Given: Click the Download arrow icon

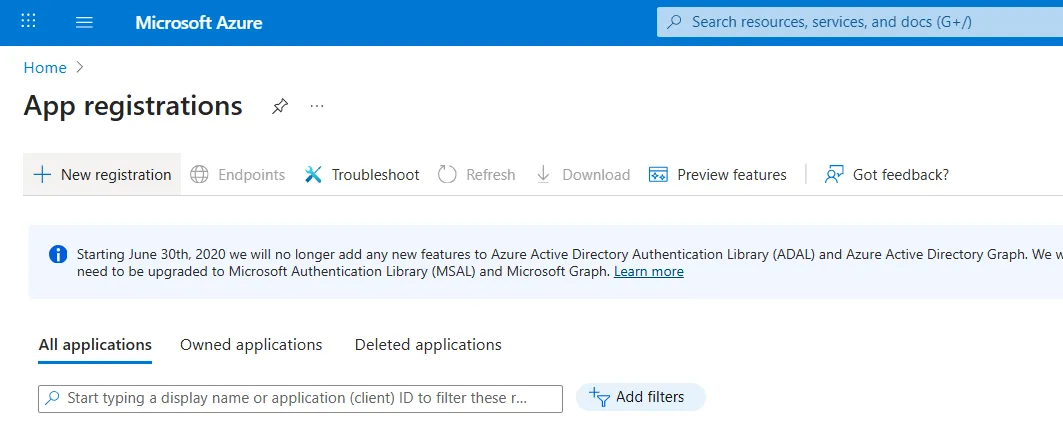Looking at the screenshot, I should click(x=543, y=175).
